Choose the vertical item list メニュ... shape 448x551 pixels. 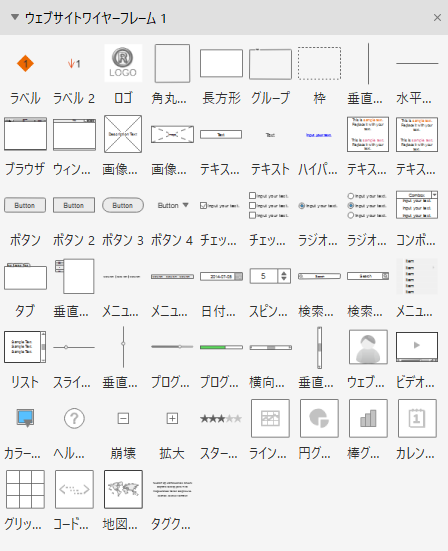click(x=417, y=276)
